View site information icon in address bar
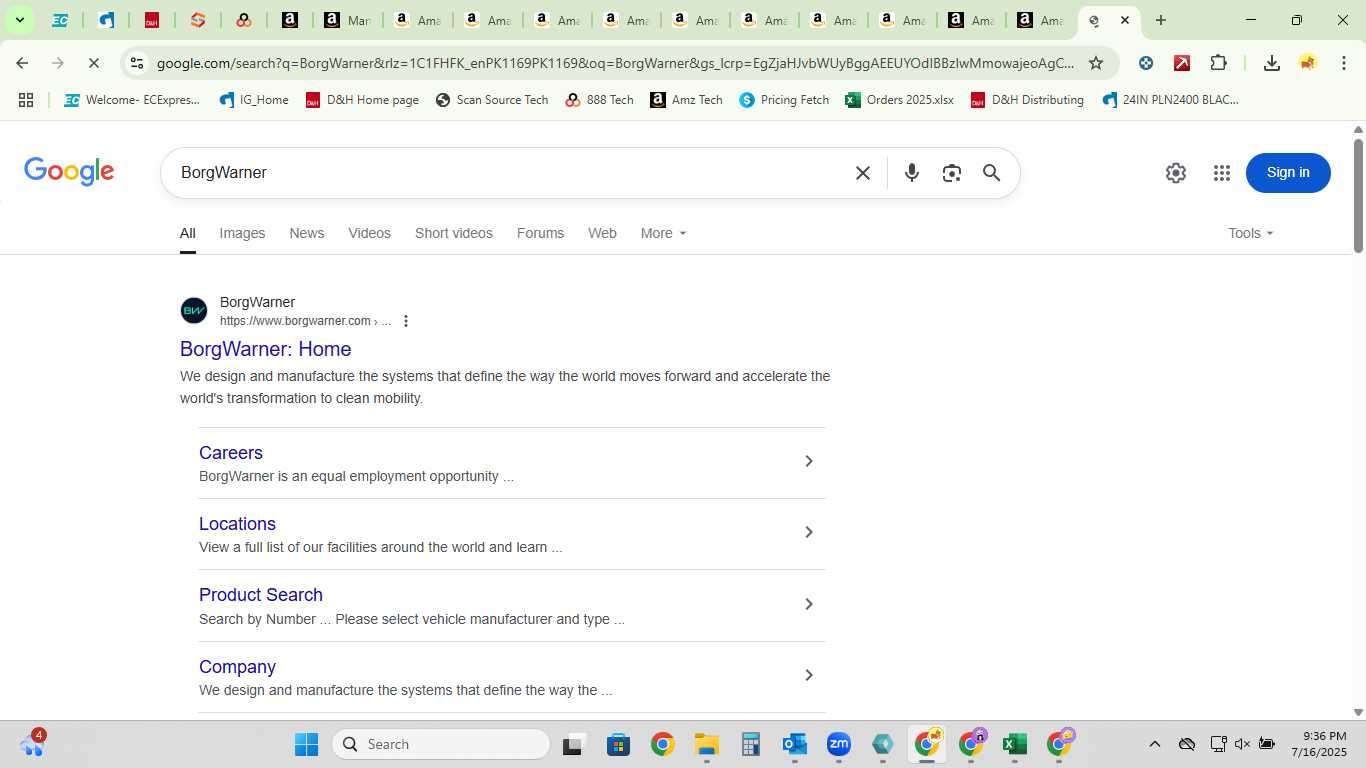Screen dimensions: 1366x768 click(137, 63)
